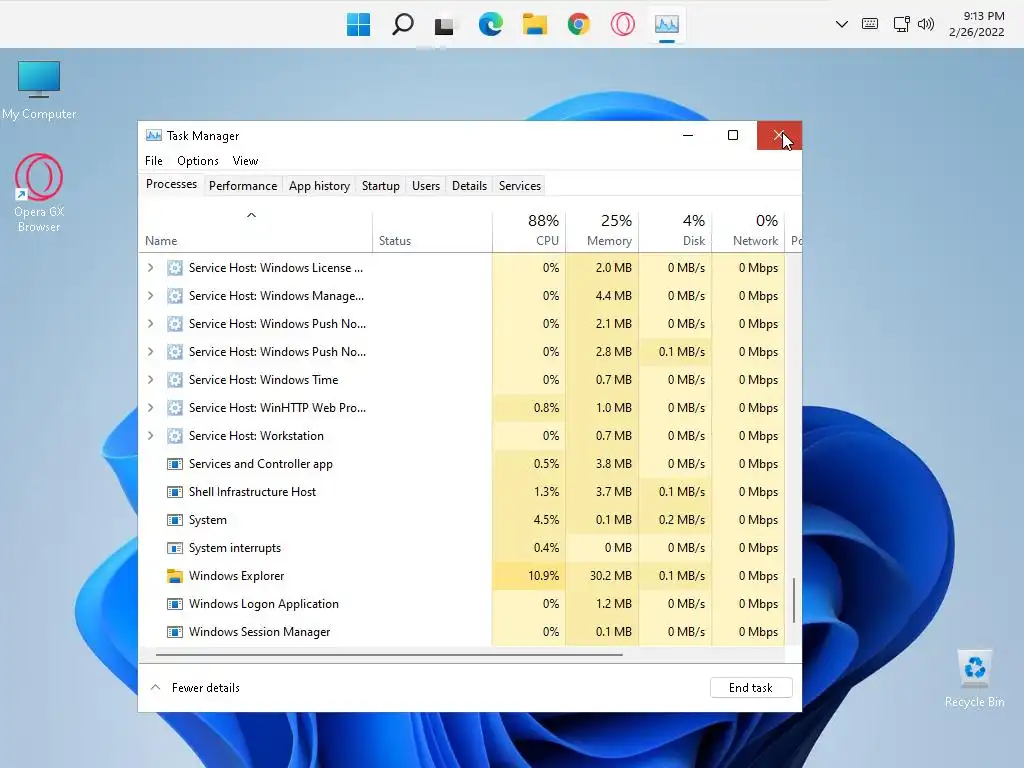Click the Windows Explorer folder icon
The image size is (1024, 768).
coord(174,576)
